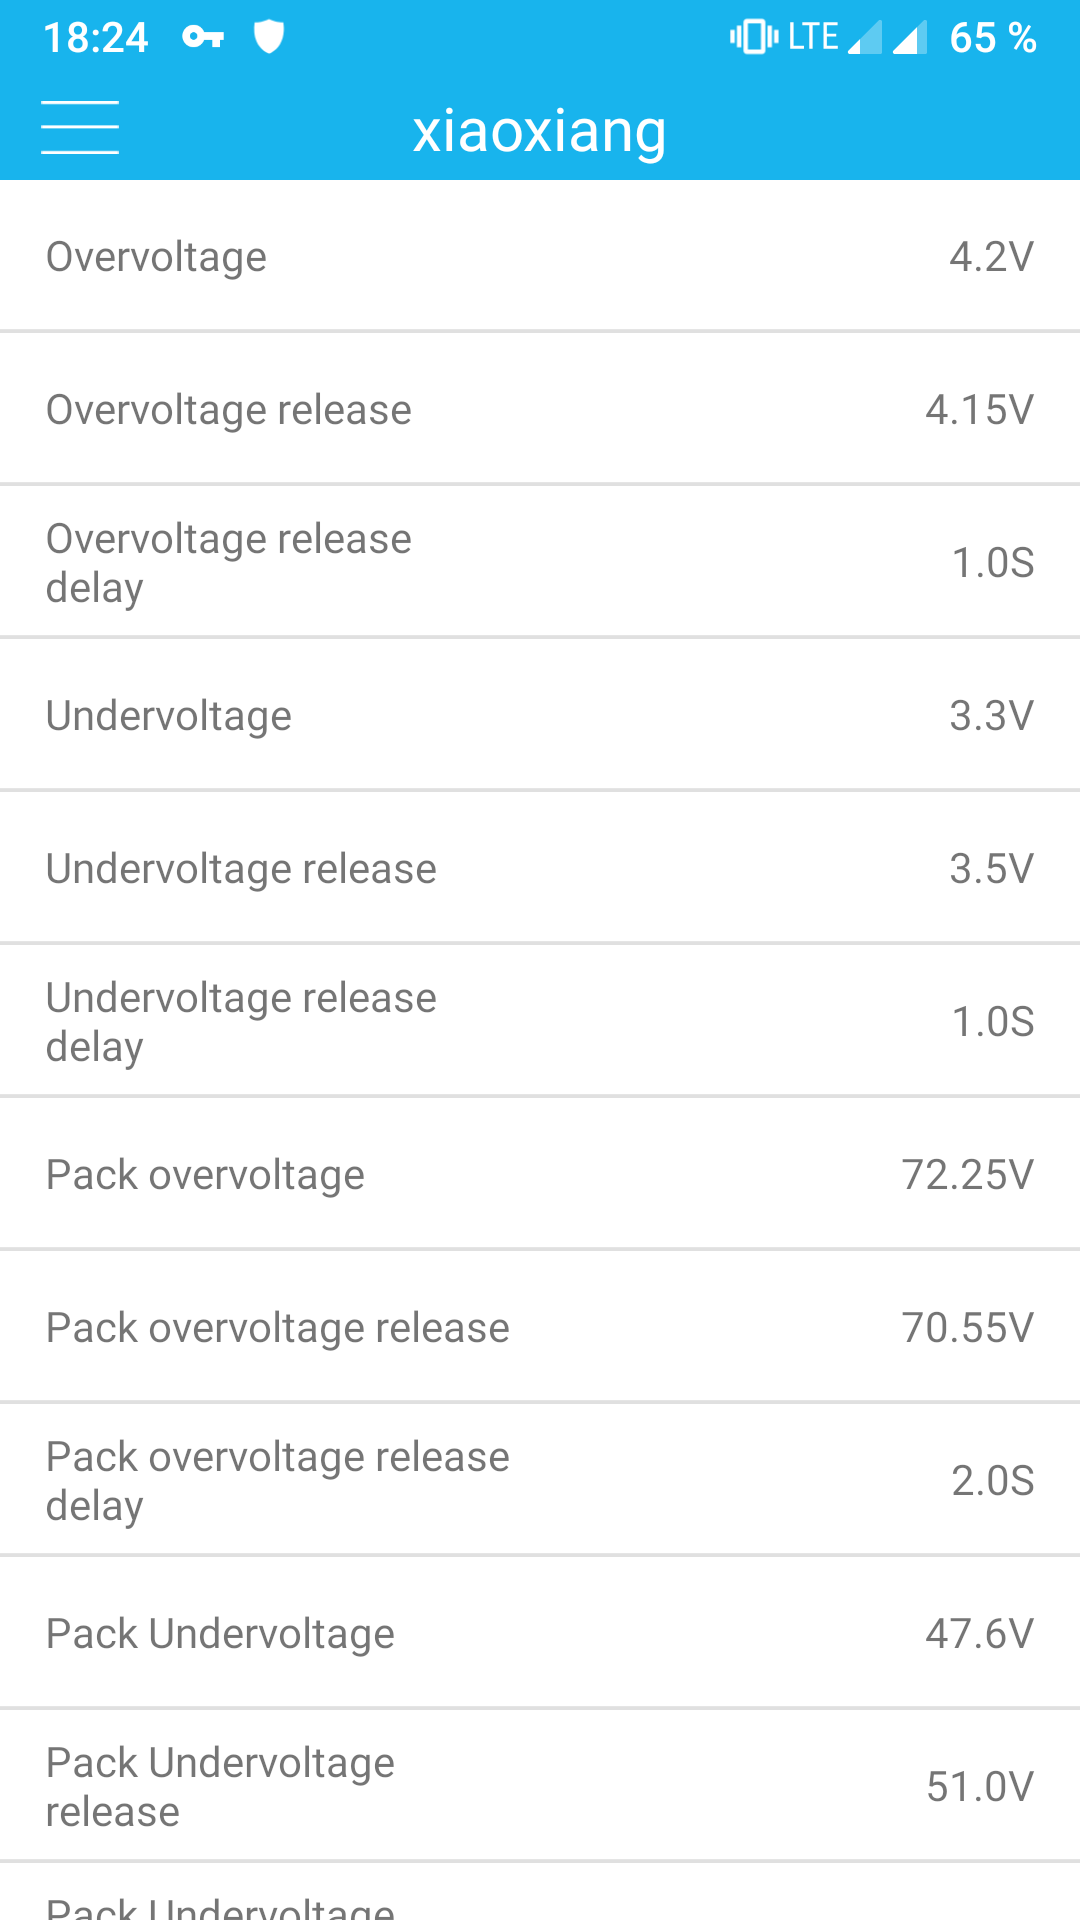Tap the vibrate mode status icon
Screen dimensions: 1080x1920
(x=754, y=37)
